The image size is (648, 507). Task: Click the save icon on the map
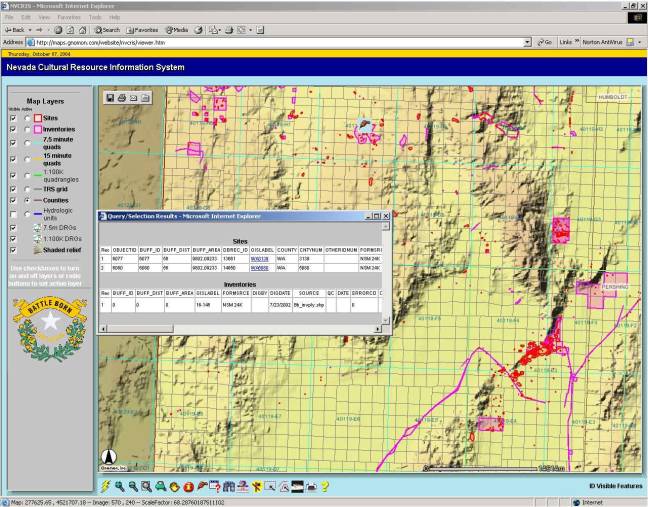pyautogui.click(x=109, y=98)
